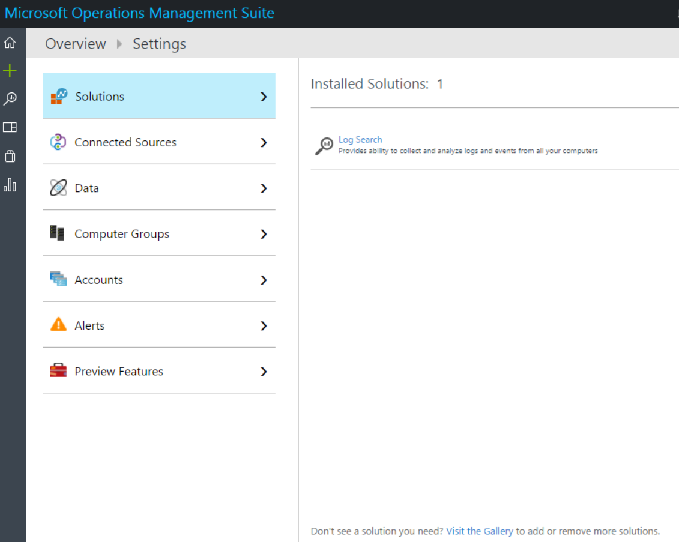Open Log Search from sidebar magnifier icon
This screenshot has height=542, width=679.
pyautogui.click(x=10, y=99)
